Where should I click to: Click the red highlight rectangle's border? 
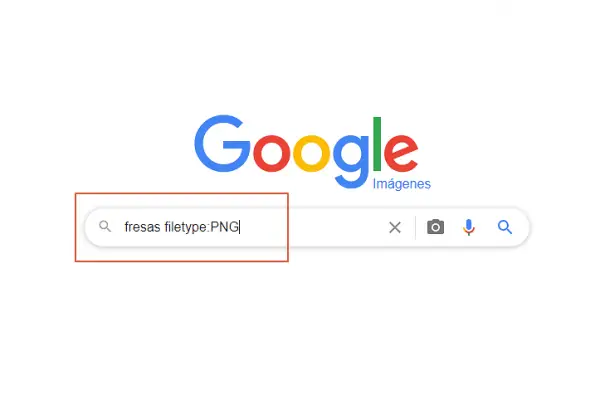[181, 194]
